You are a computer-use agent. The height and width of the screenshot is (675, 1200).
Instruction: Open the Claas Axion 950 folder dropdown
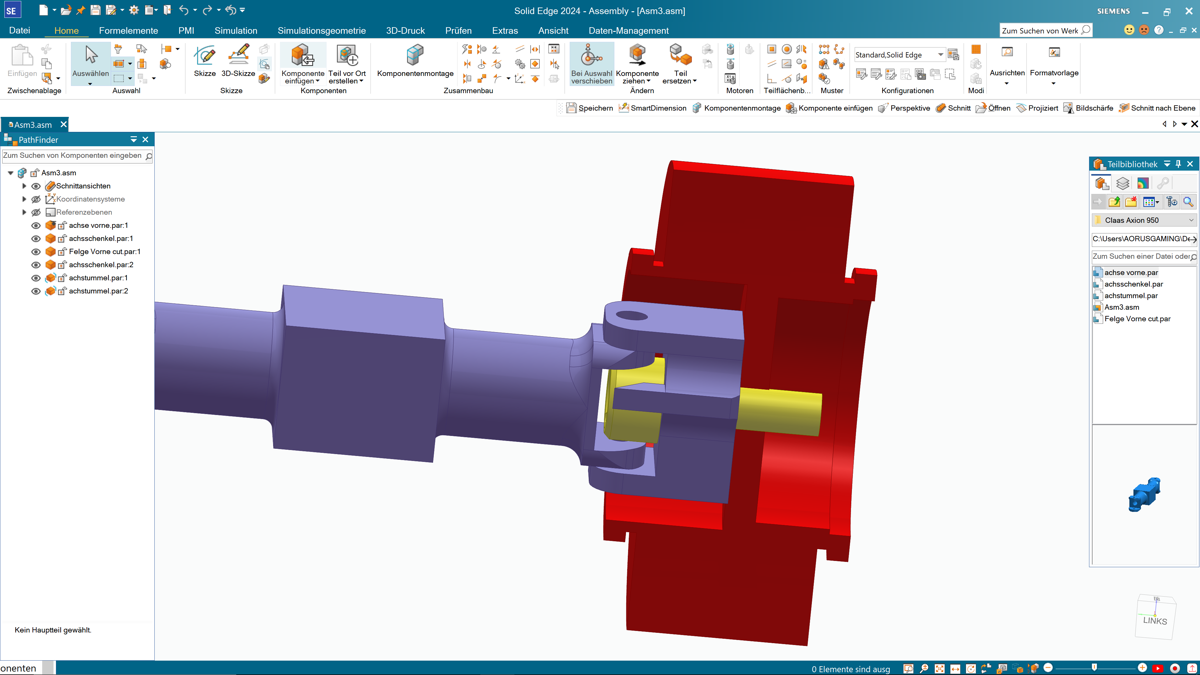(1190, 221)
